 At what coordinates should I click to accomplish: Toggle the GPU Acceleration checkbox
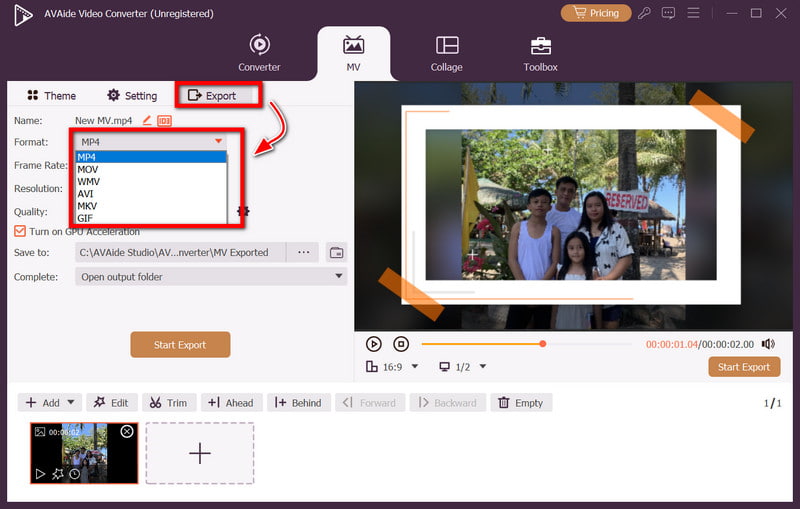click(x=20, y=231)
